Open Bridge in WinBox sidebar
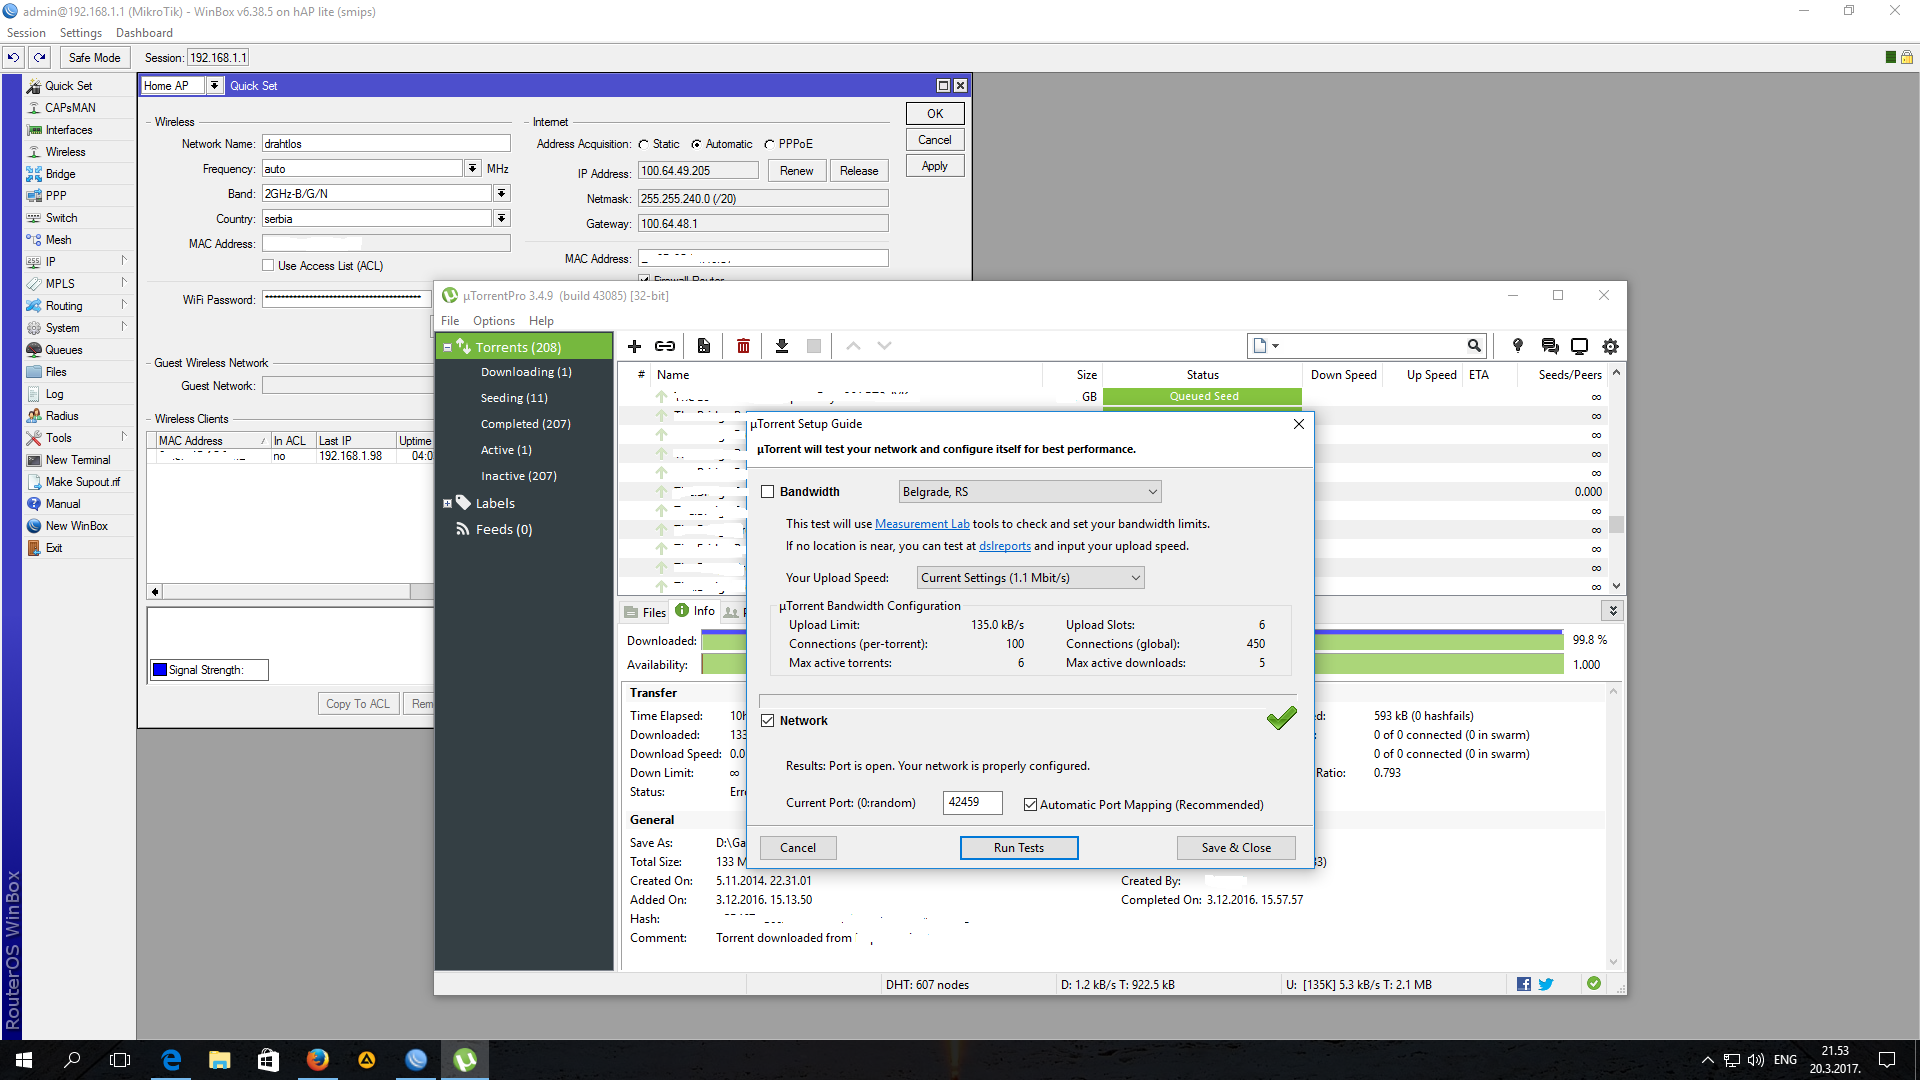The height and width of the screenshot is (1080, 1920). point(60,174)
